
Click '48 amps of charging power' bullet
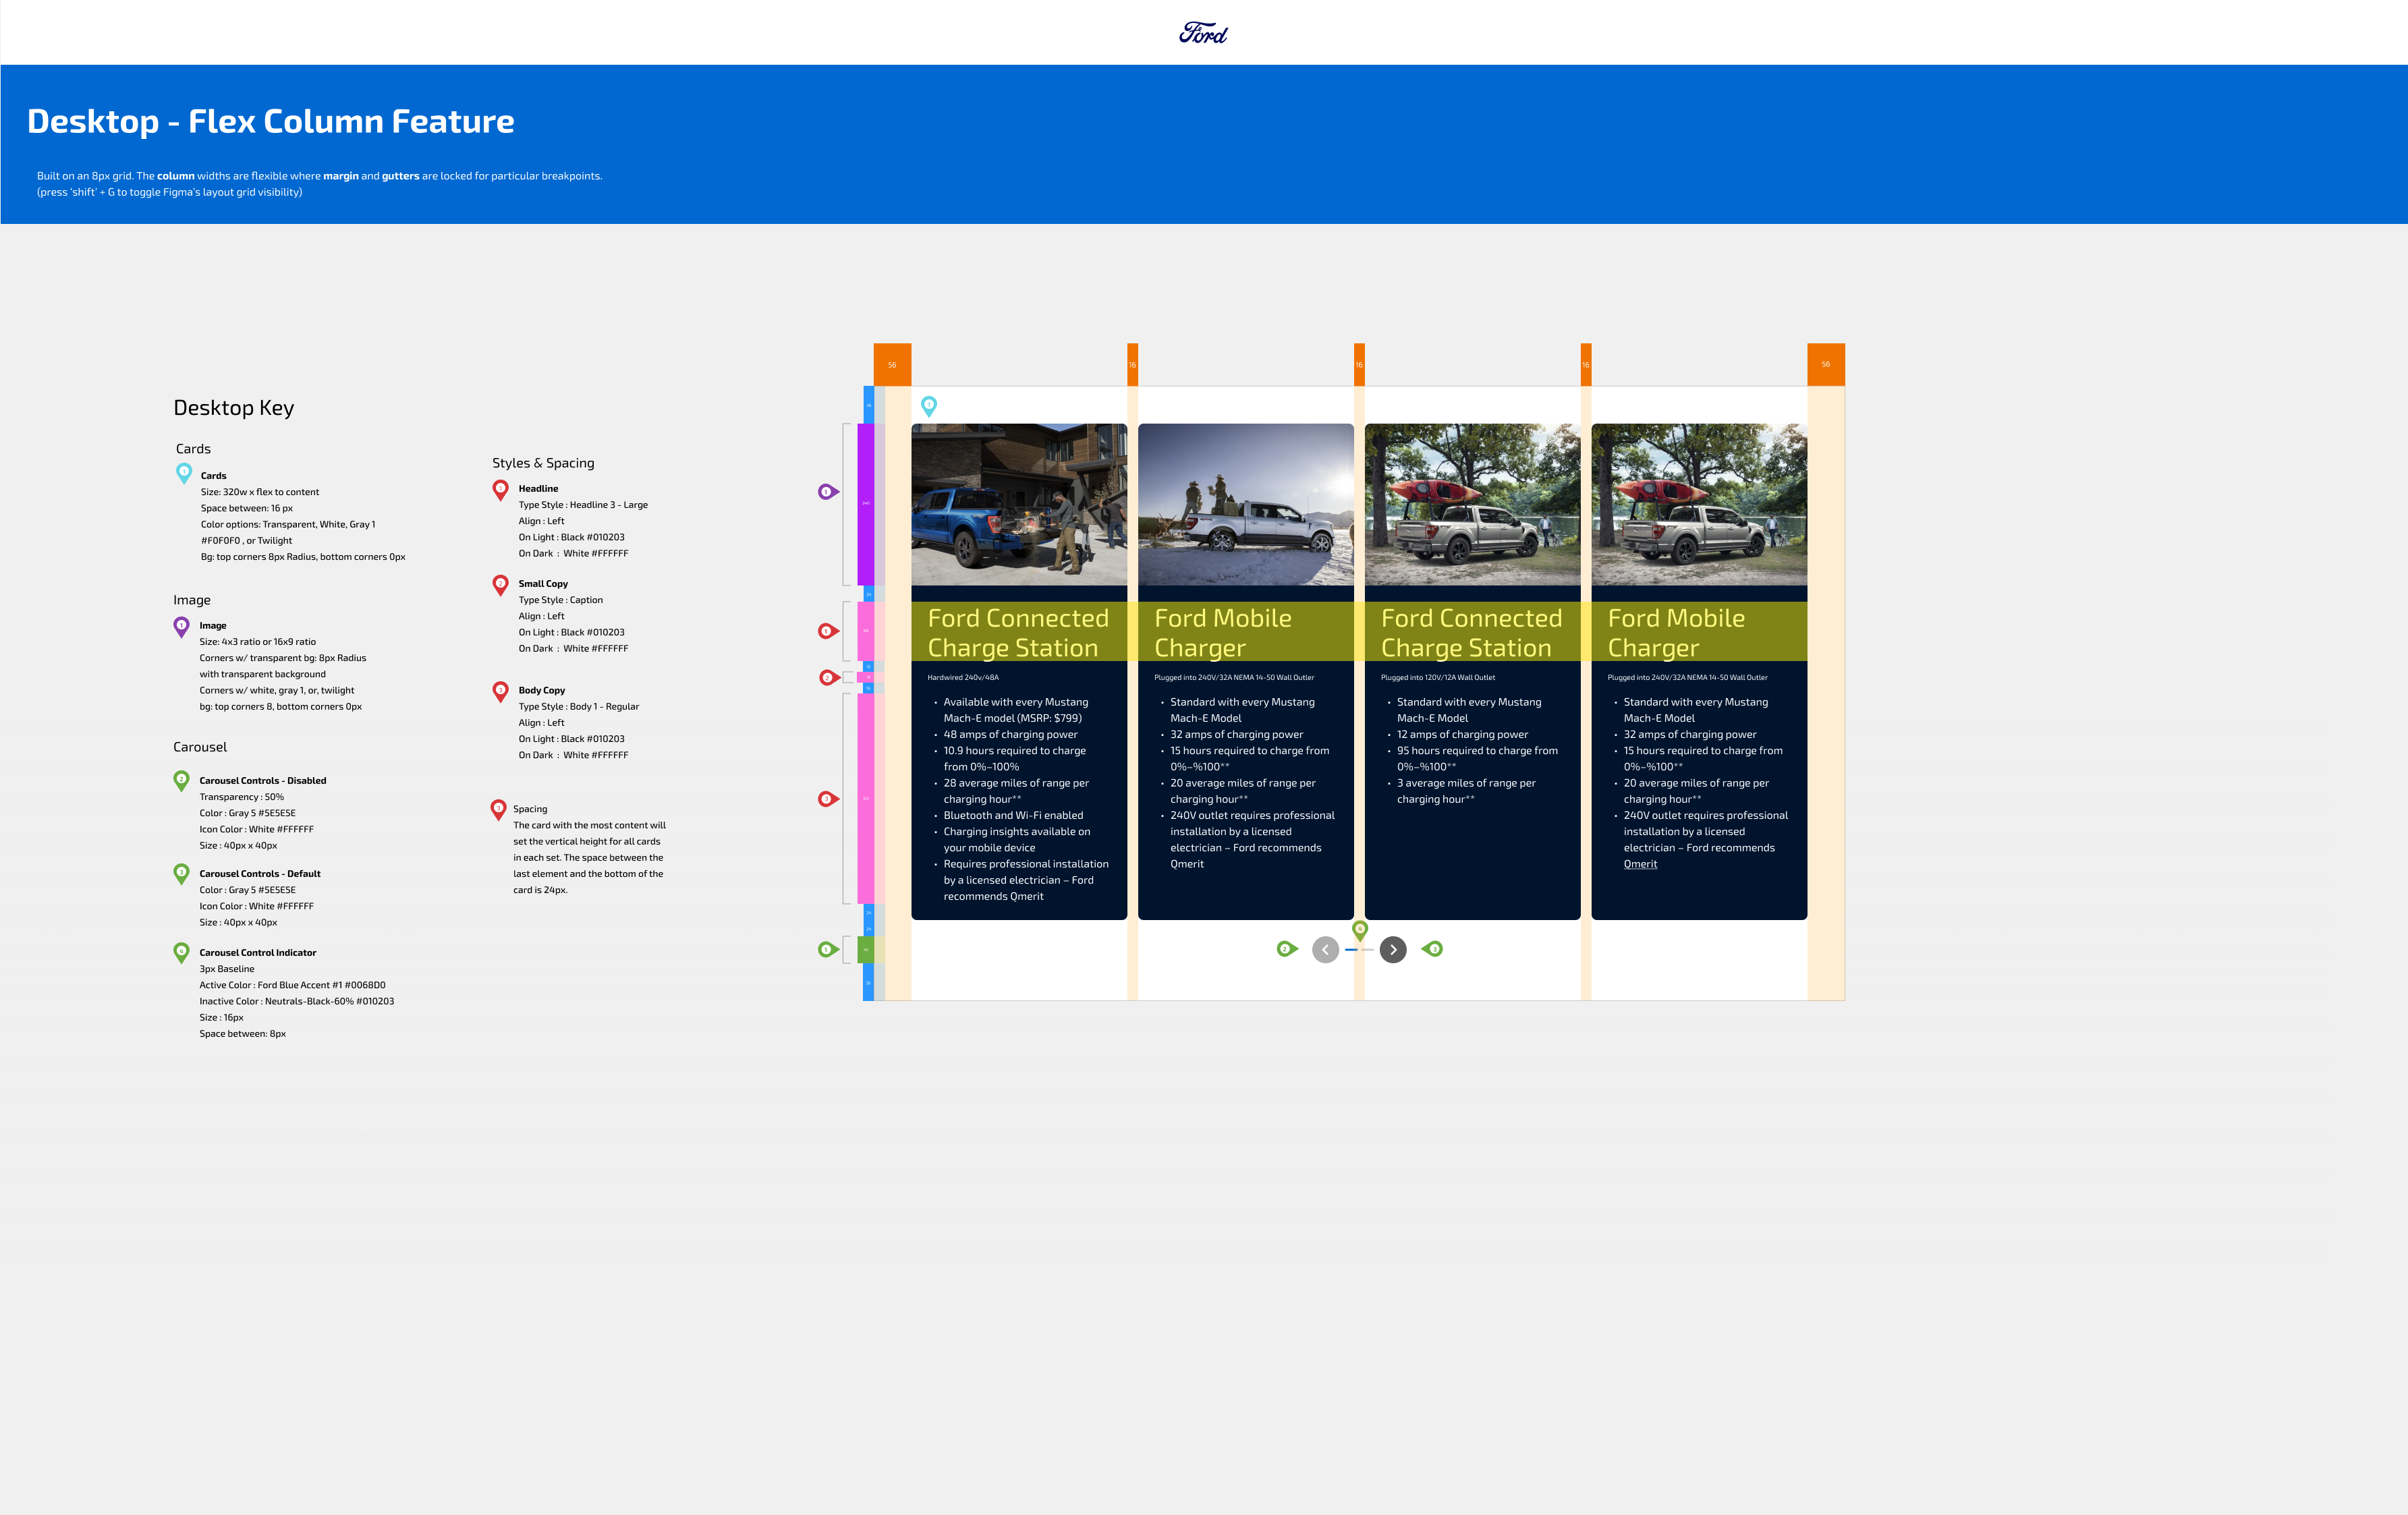coord(1010,735)
